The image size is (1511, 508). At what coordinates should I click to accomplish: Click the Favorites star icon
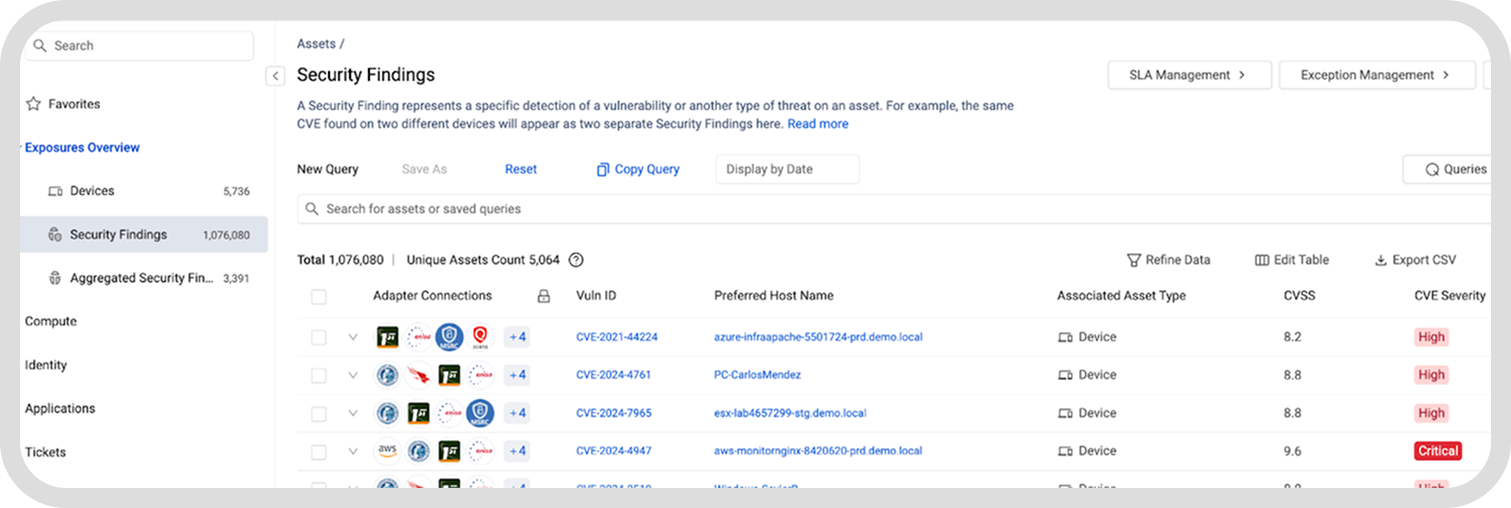33,104
